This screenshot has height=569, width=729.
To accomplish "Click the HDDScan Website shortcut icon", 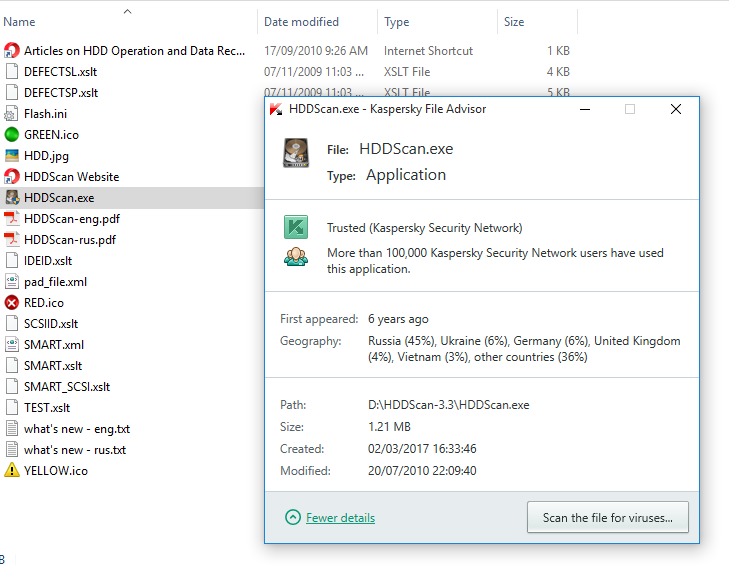I will pyautogui.click(x=12, y=177).
